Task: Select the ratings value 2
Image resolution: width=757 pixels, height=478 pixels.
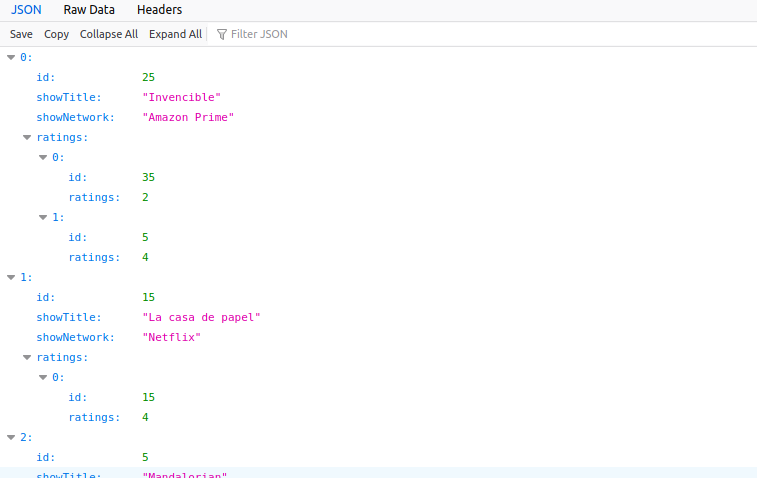Action: pos(145,197)
